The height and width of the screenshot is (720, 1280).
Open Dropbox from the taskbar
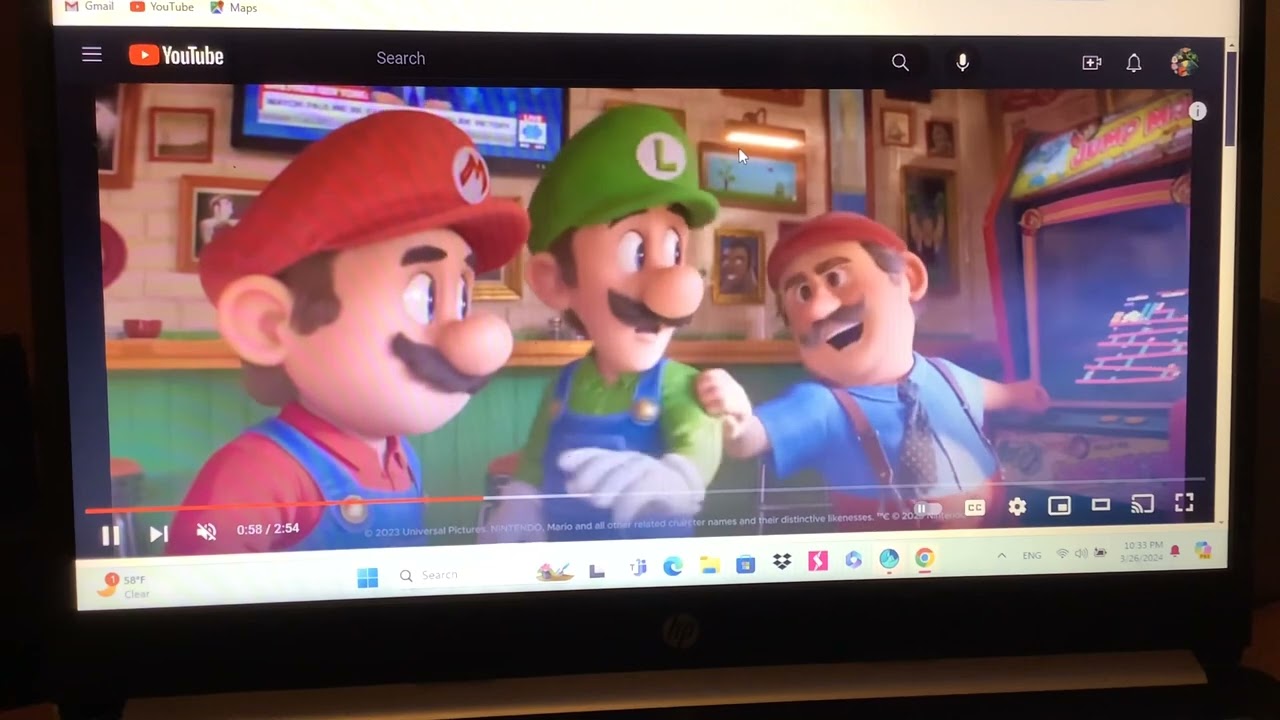coord(782,563)
